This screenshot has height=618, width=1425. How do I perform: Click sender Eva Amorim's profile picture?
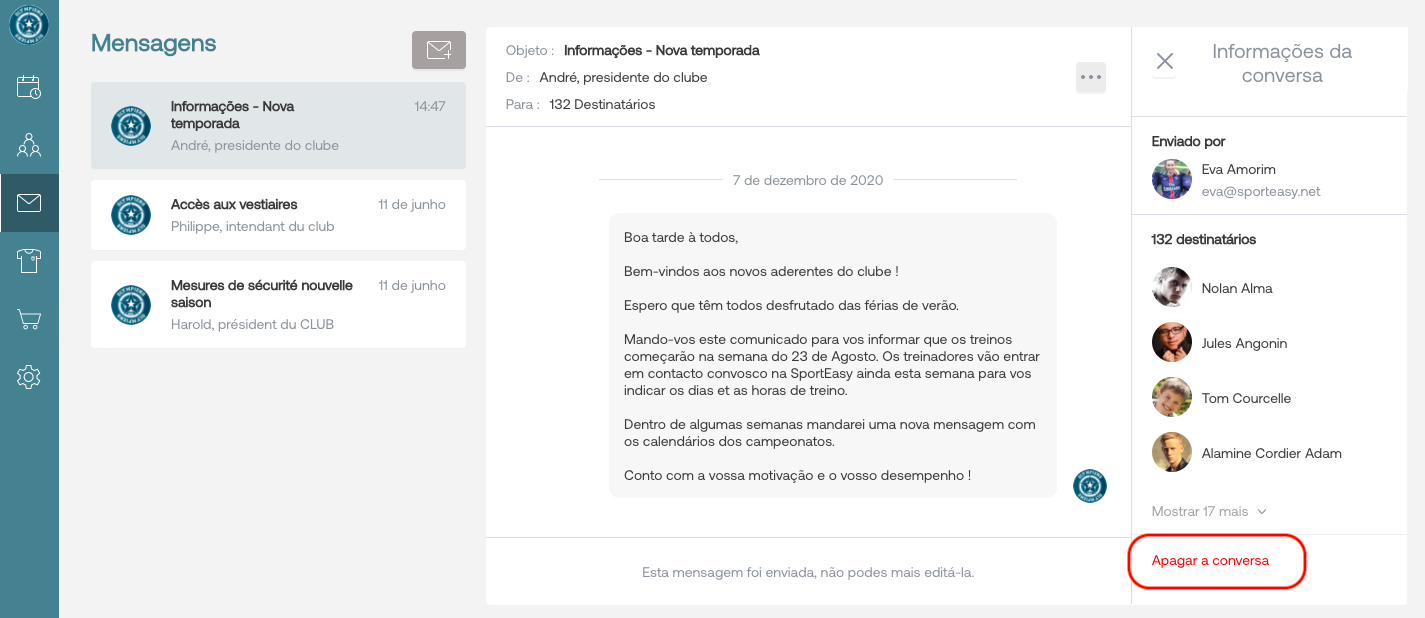point(1171,180)
